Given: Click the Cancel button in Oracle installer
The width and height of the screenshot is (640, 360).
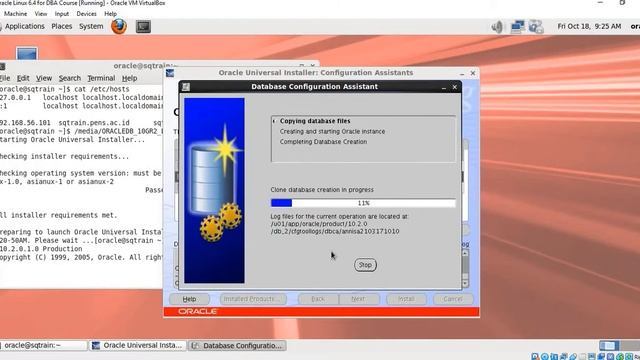Looking at the screenshot, I should click(x=453, y=299).
